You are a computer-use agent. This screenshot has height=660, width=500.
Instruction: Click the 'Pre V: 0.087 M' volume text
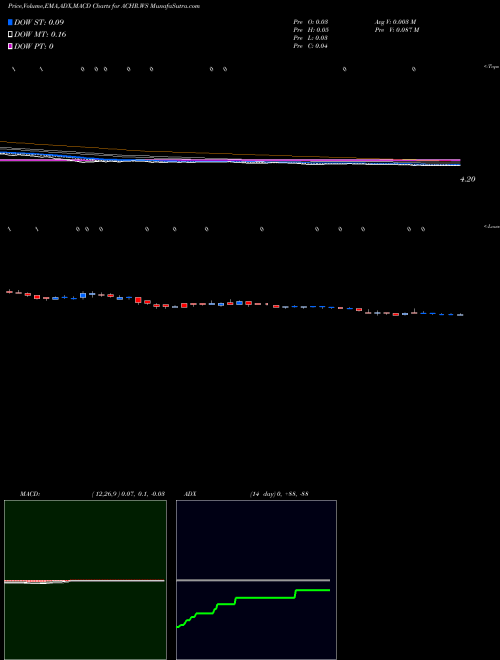click(x=397, y=30)
